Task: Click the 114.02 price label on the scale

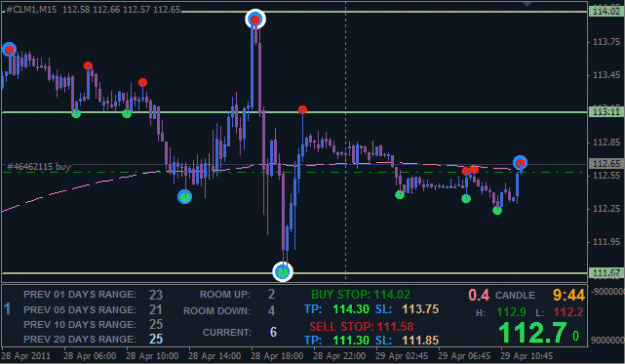Action: (x=606, y=12)
